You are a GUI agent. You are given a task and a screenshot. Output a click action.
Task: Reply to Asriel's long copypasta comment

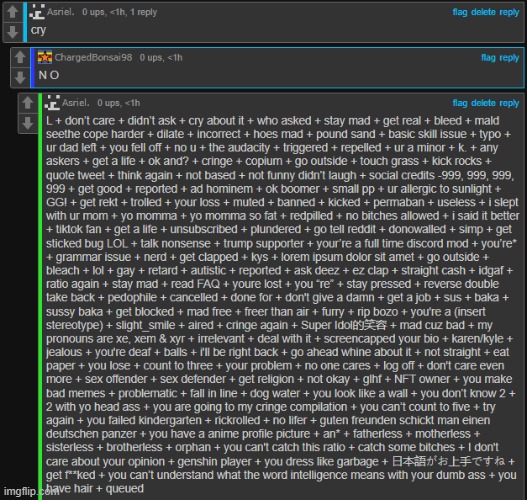tap(509, 103)
